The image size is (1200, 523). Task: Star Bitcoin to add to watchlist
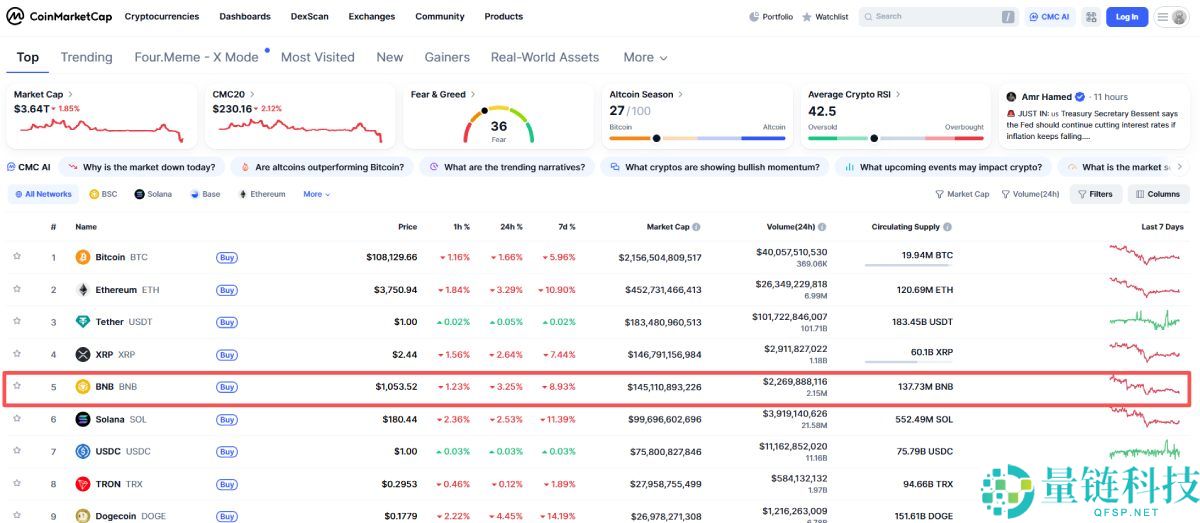point(17,257)
